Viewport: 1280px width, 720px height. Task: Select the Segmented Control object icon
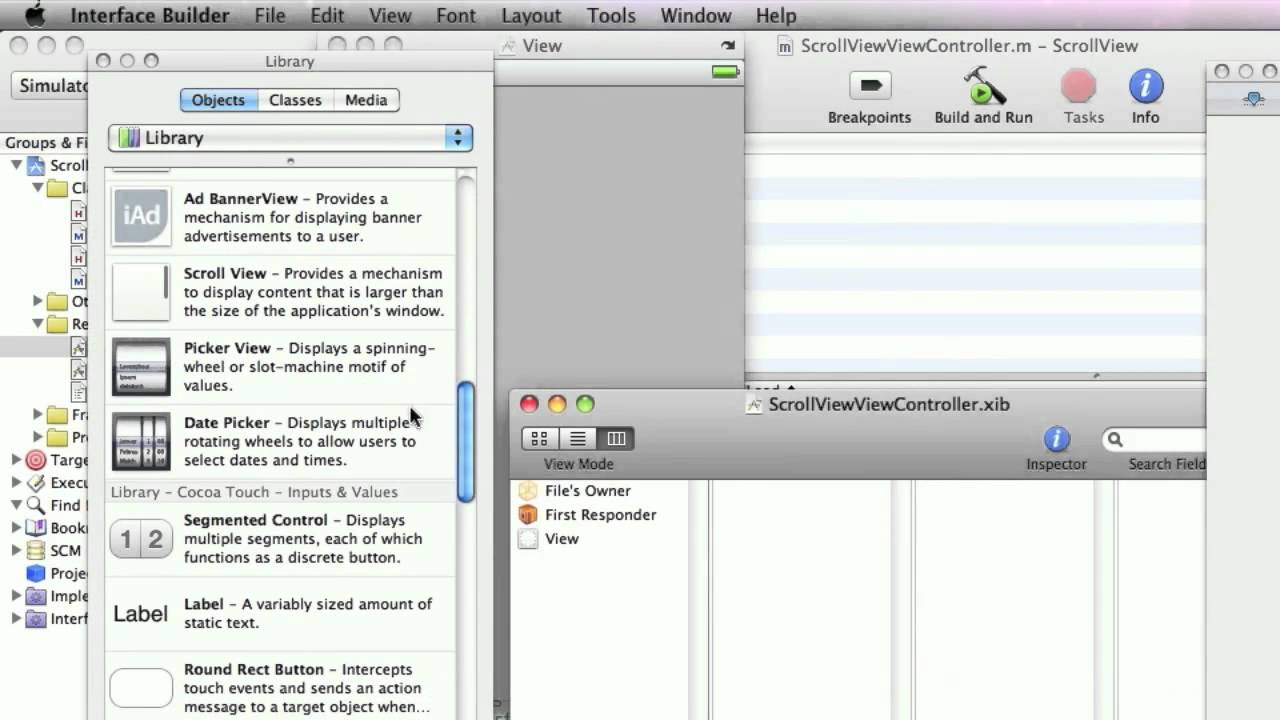(141, 539)
